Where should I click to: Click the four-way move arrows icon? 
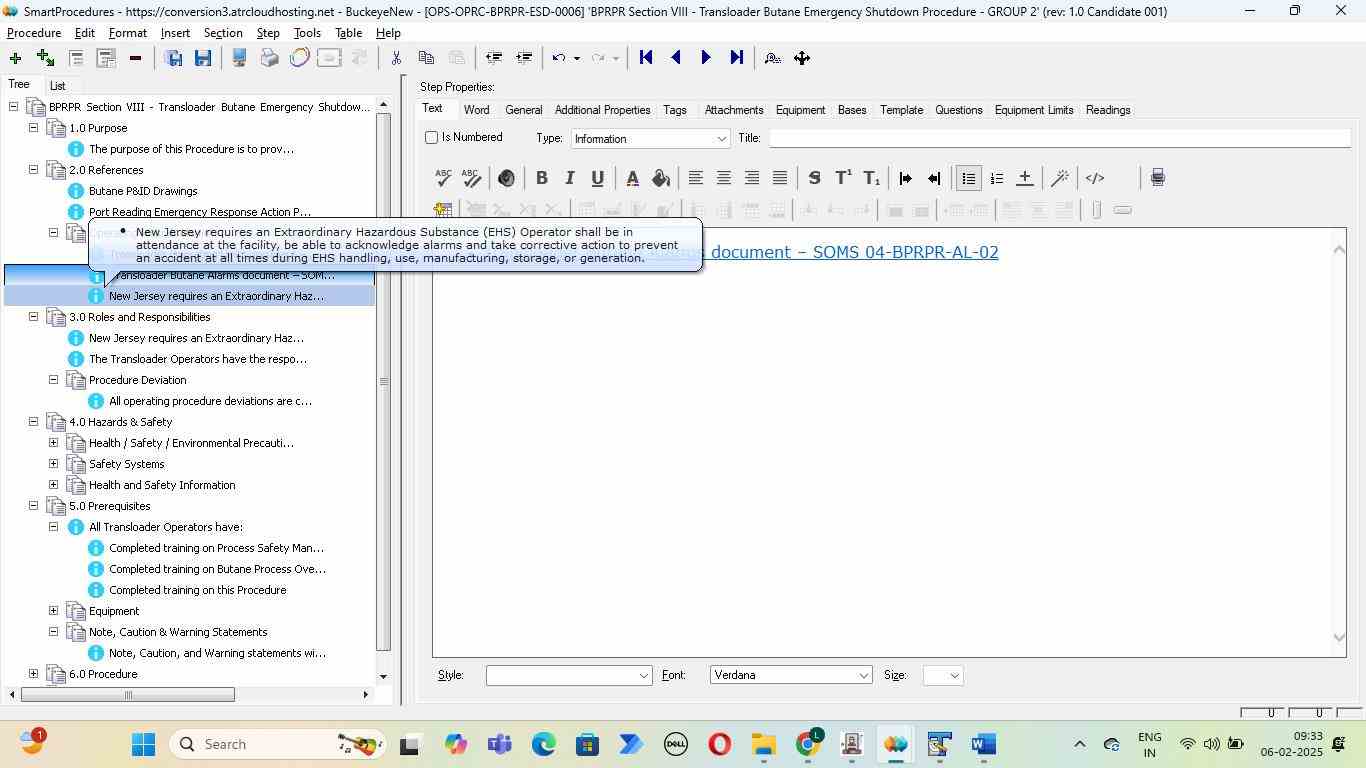[x=802, y=58]
